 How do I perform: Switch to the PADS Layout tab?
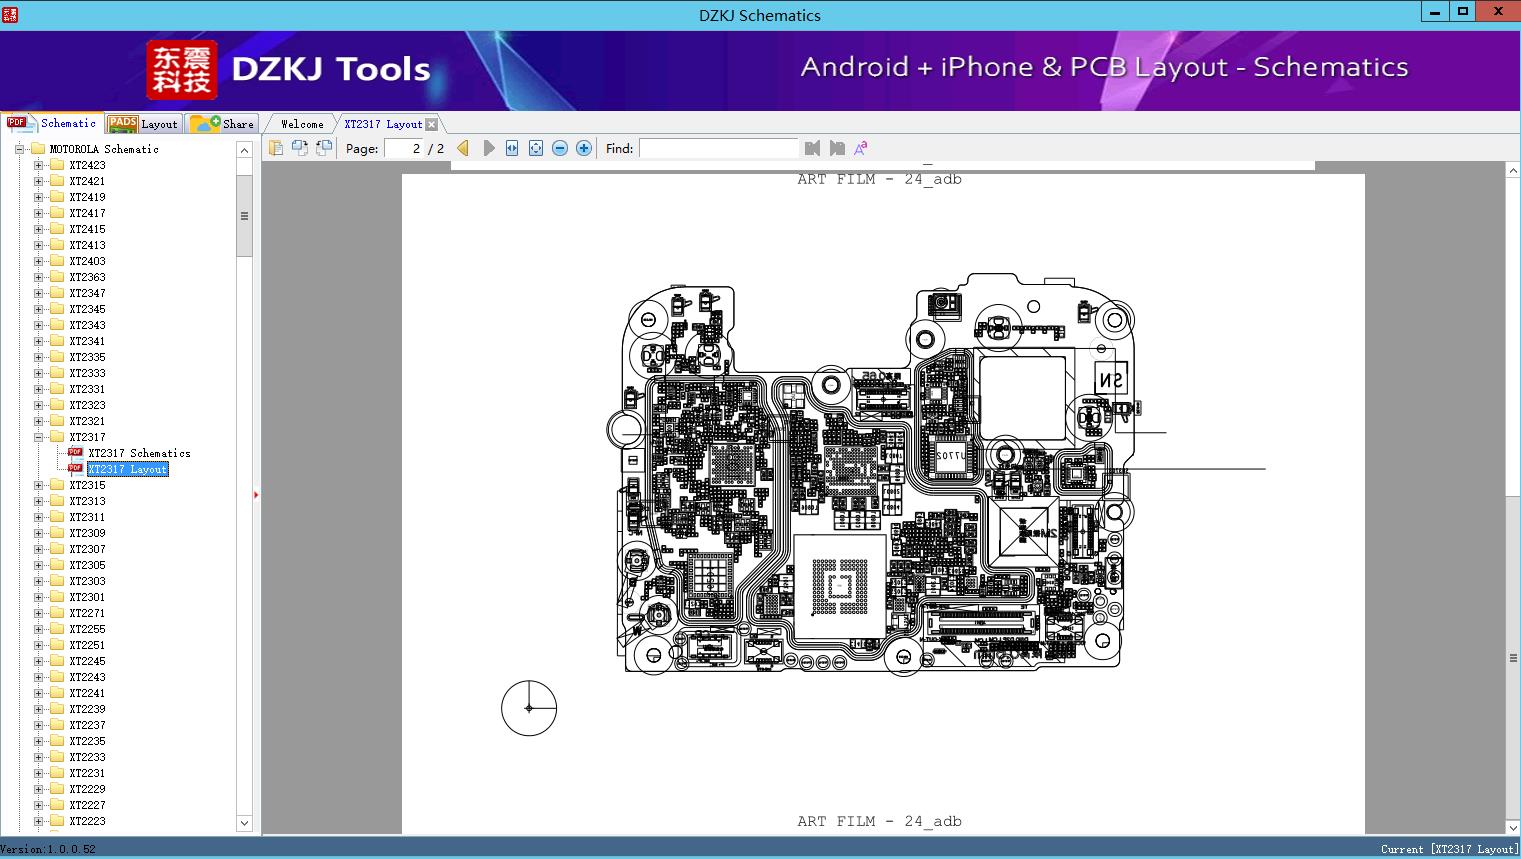coord(143,124)
